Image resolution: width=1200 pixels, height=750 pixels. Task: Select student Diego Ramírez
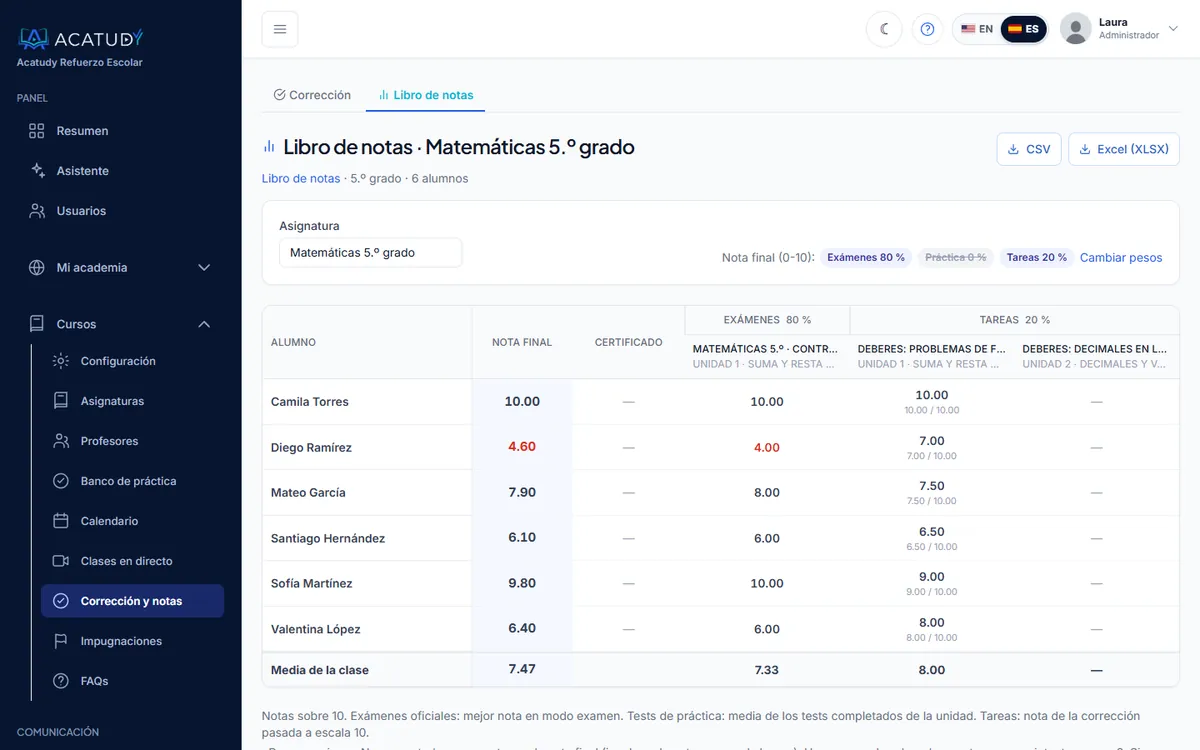click(x=311, y=448)
